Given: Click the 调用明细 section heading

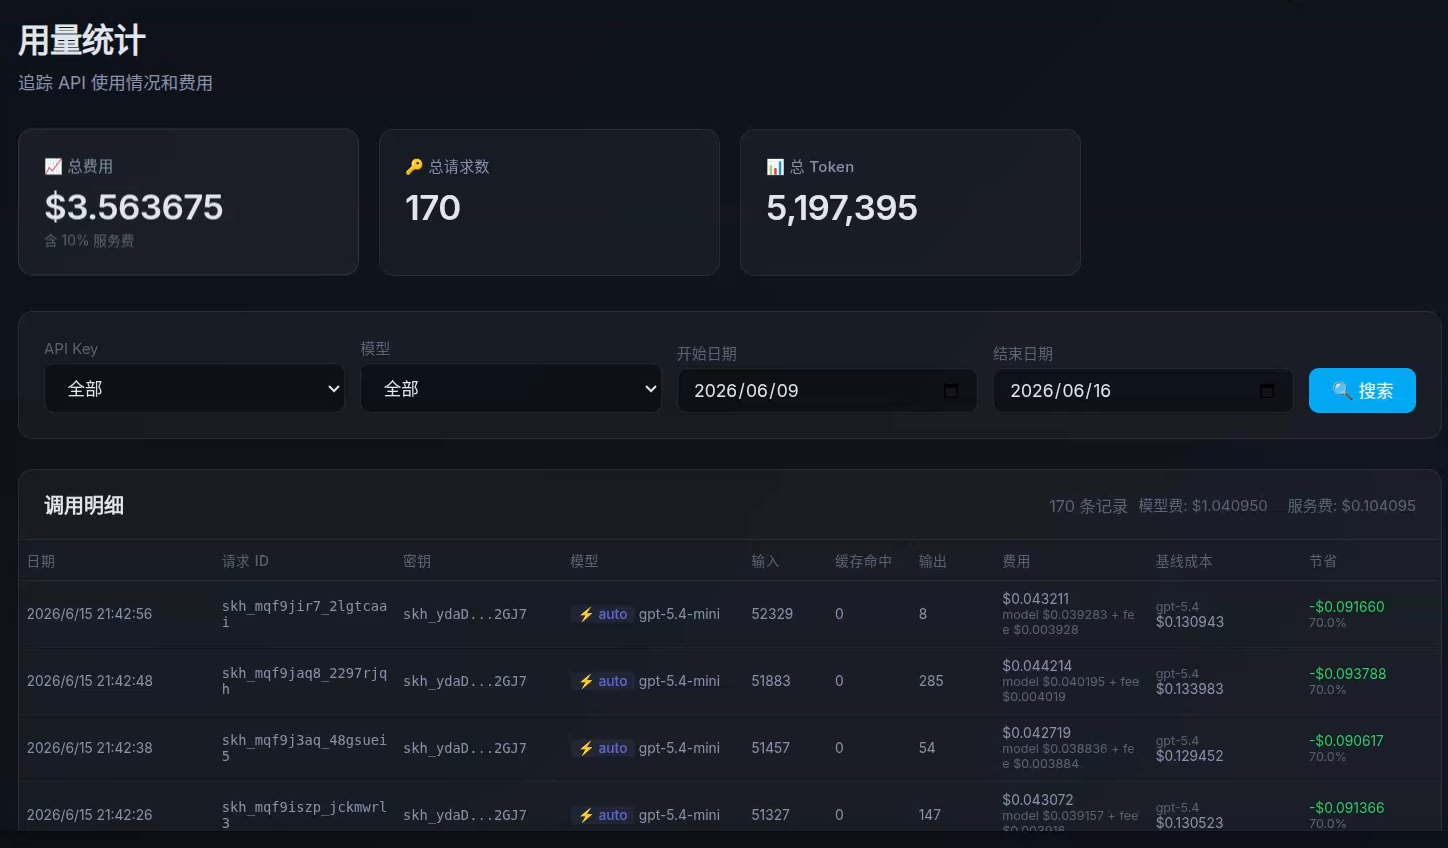Looking at the screenshot, I should [x=84, y=506].
